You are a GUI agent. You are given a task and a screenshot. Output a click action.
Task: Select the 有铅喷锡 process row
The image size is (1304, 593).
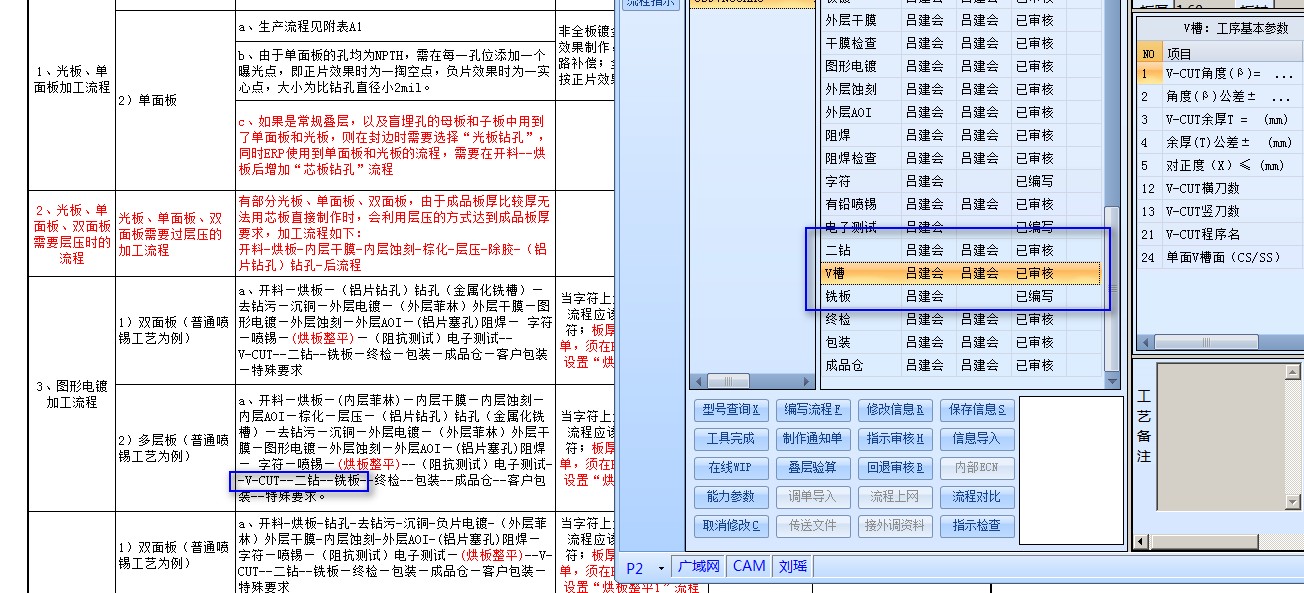961,204
